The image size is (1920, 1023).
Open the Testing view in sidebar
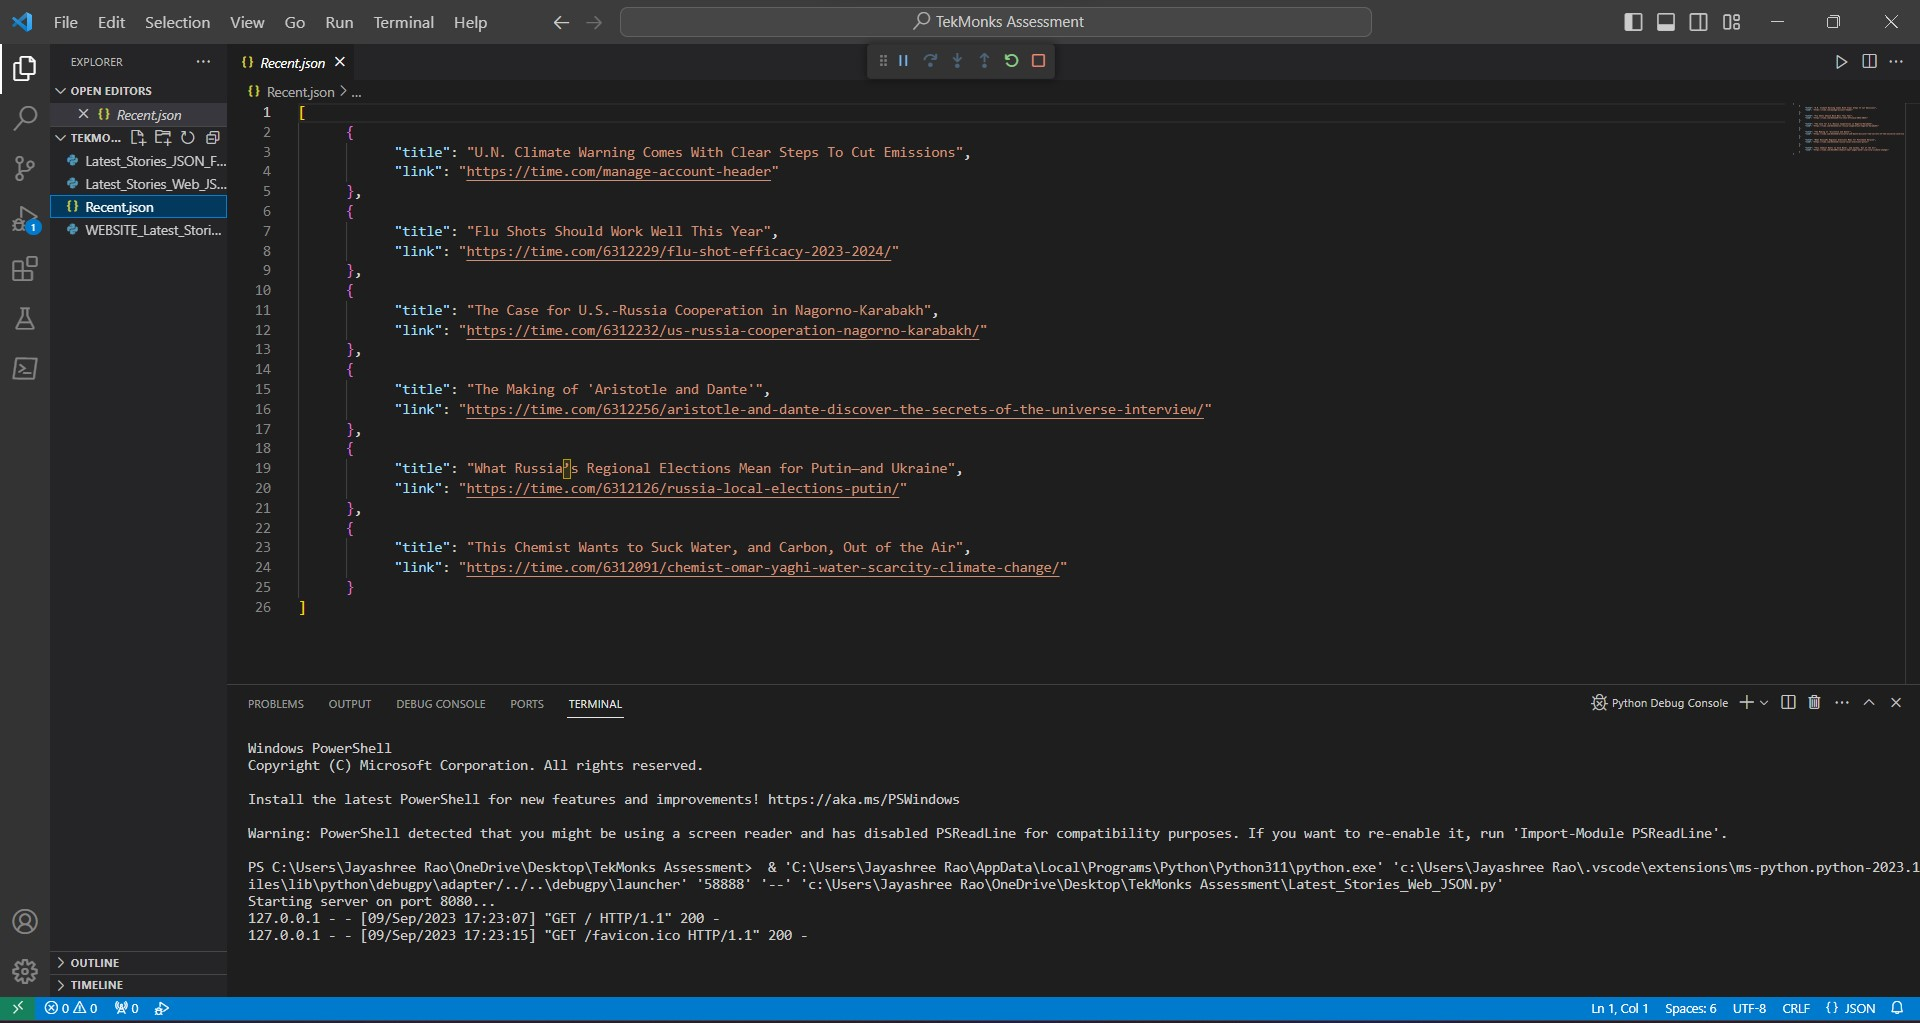pyautogui.click(x=24, y=318)
